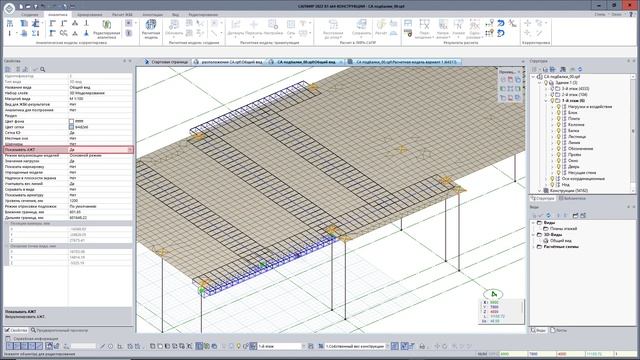Click the Дотянуть icon in ribbon

click(236, 27)
